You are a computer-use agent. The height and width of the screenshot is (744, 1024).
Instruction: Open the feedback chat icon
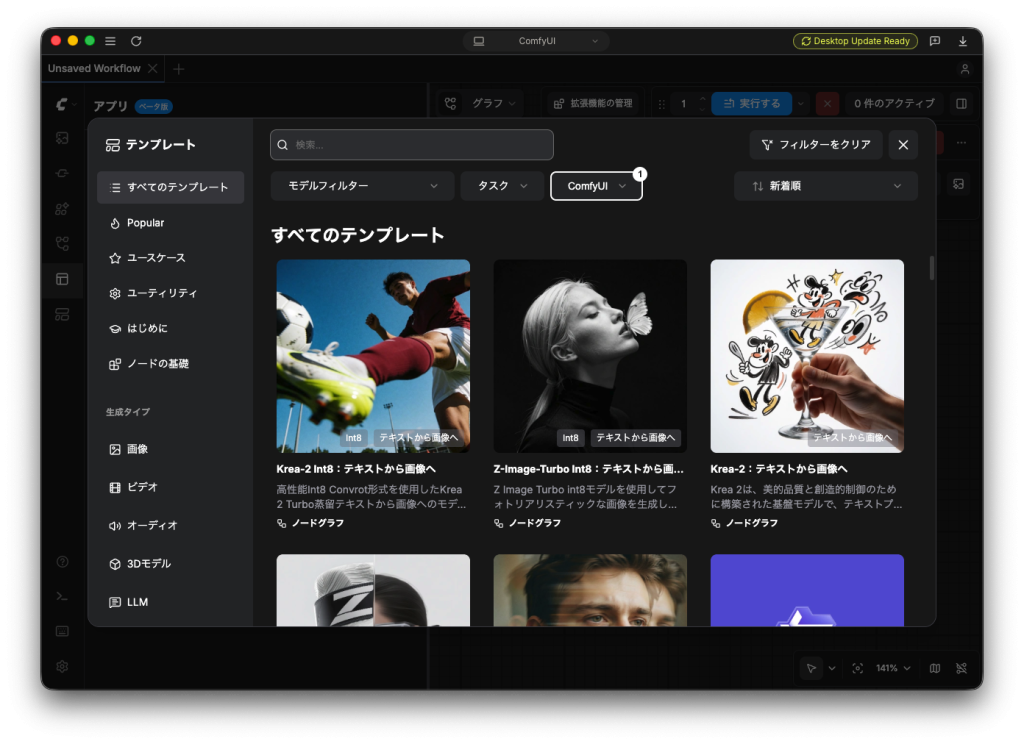(x=935, y=40)
